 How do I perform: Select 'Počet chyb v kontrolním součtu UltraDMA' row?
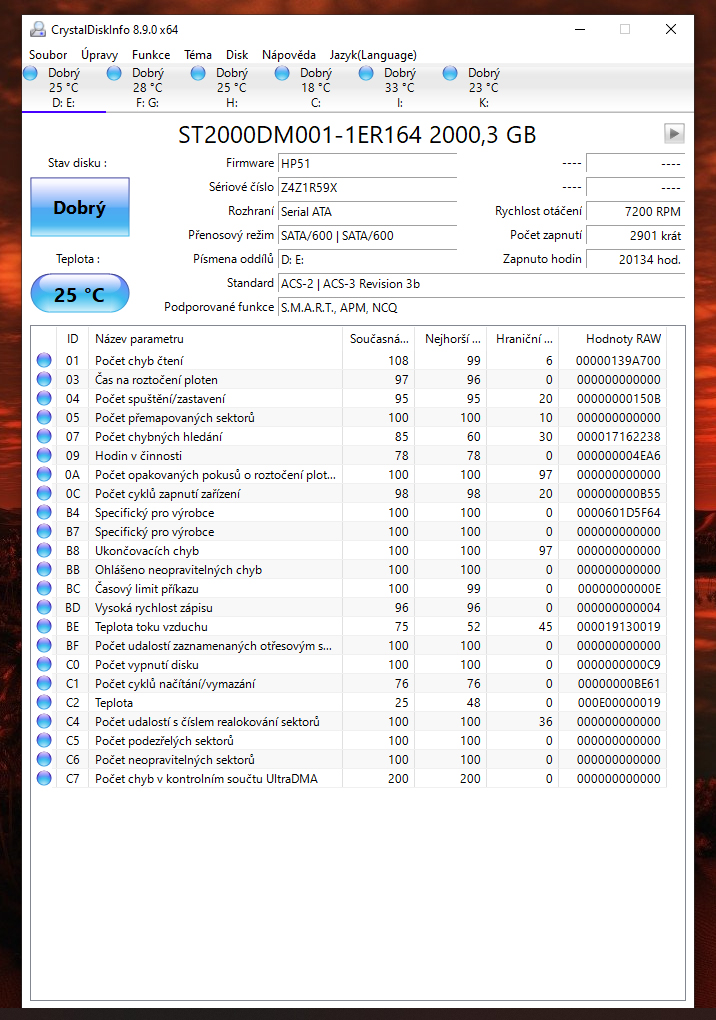(349, 778)
